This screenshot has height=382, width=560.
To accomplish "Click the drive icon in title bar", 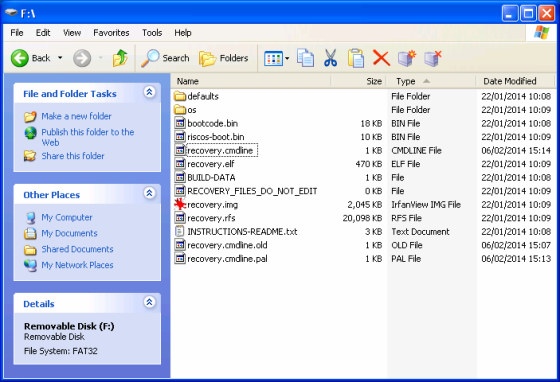I will pos(11,13).
